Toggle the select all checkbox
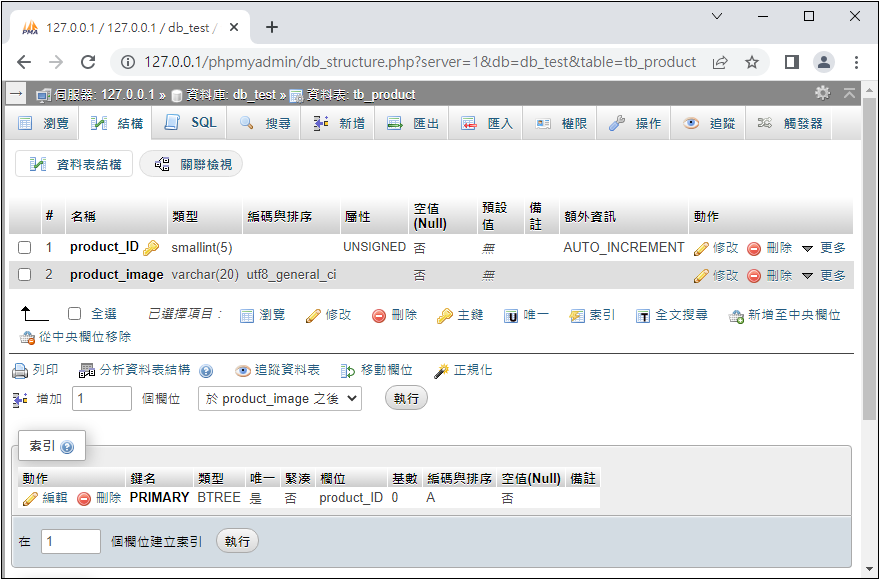Viewport: 880px width, 580px height. [74, 314]
